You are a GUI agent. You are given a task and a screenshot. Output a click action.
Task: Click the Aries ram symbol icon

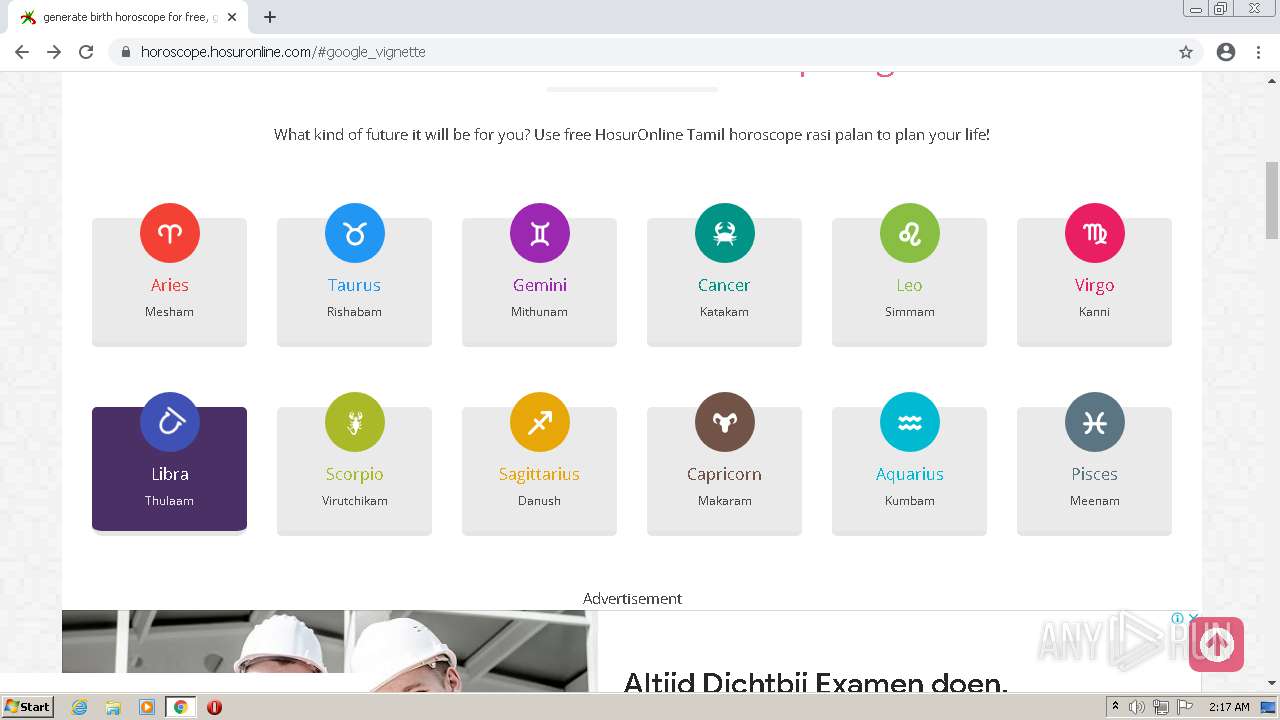(170, 233)
